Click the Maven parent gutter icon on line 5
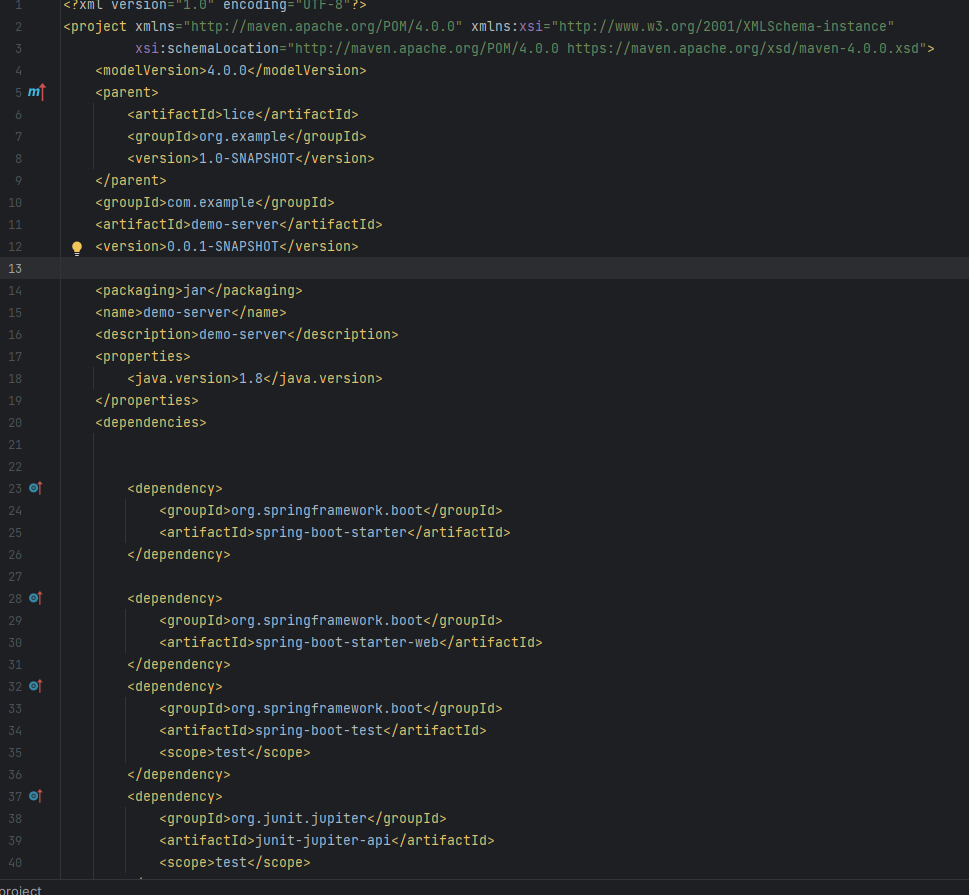The height and width of the screenshot is (895, 969). [36, 92]
